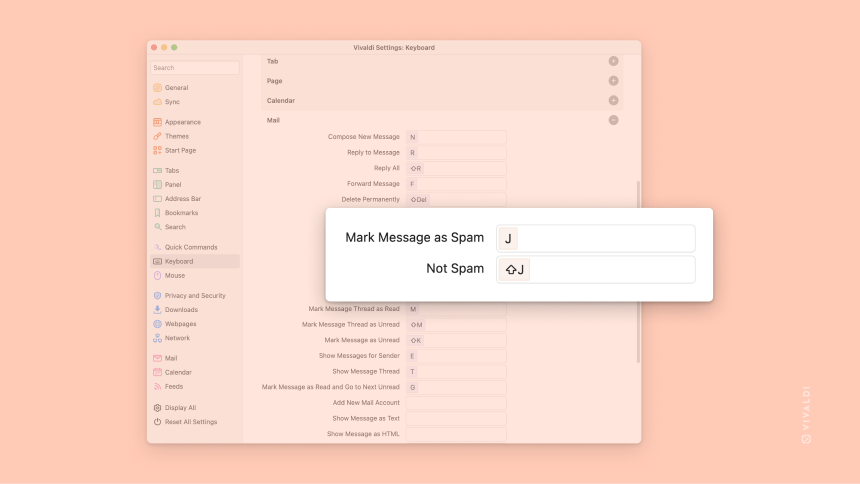
Task: Expand the Tab shortcuts section
Action: coord(613,61)
